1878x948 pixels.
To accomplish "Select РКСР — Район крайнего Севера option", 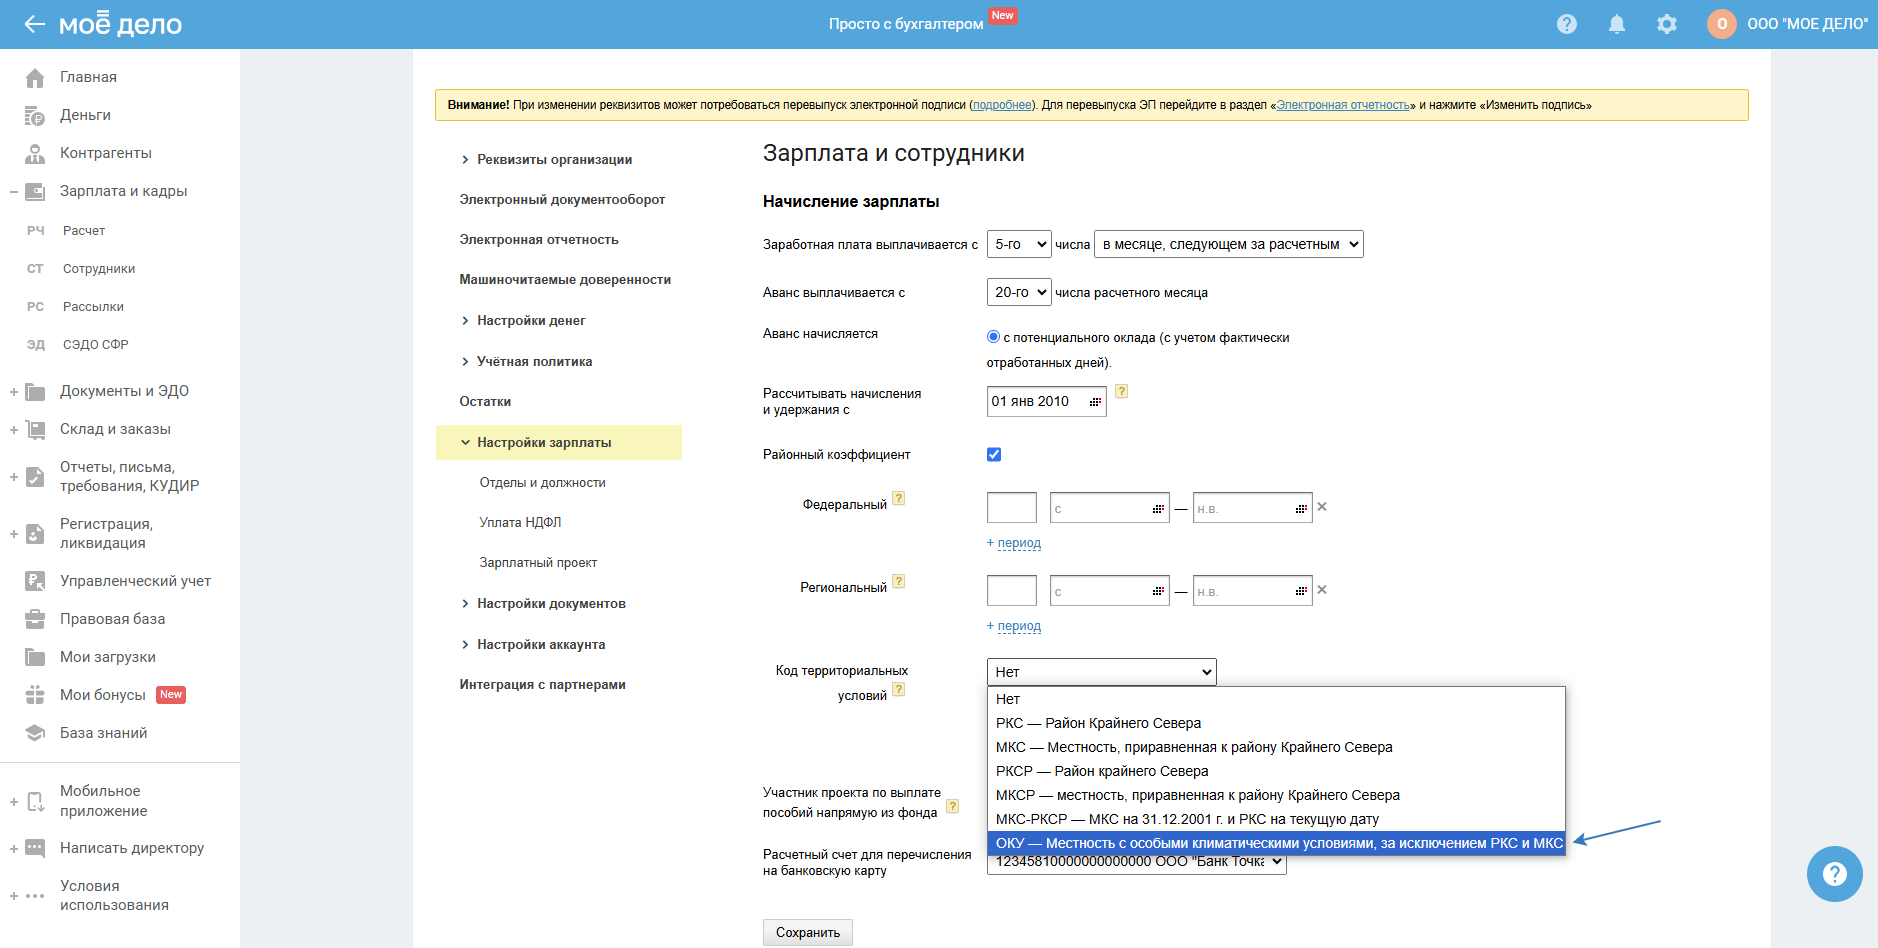I will point(1276,771).
